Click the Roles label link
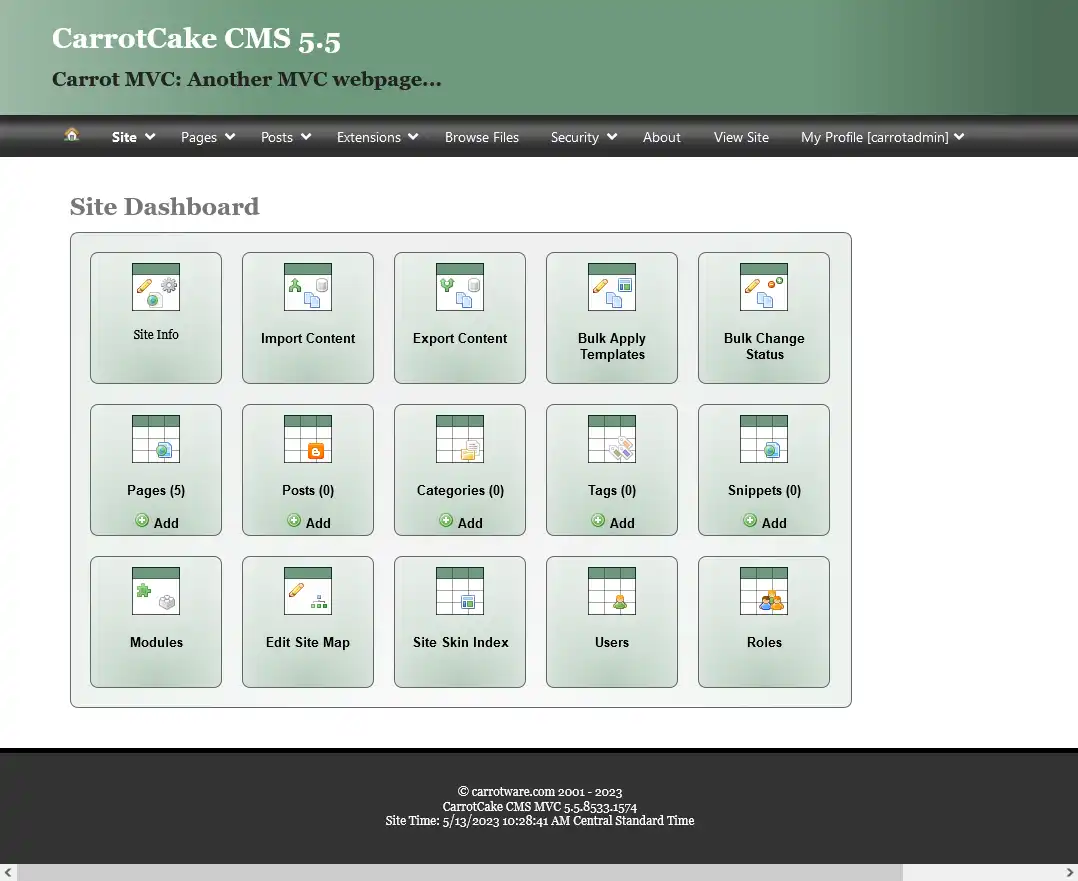The width and height of the screenshot is (1078, 881). click(x=764, y=642)
